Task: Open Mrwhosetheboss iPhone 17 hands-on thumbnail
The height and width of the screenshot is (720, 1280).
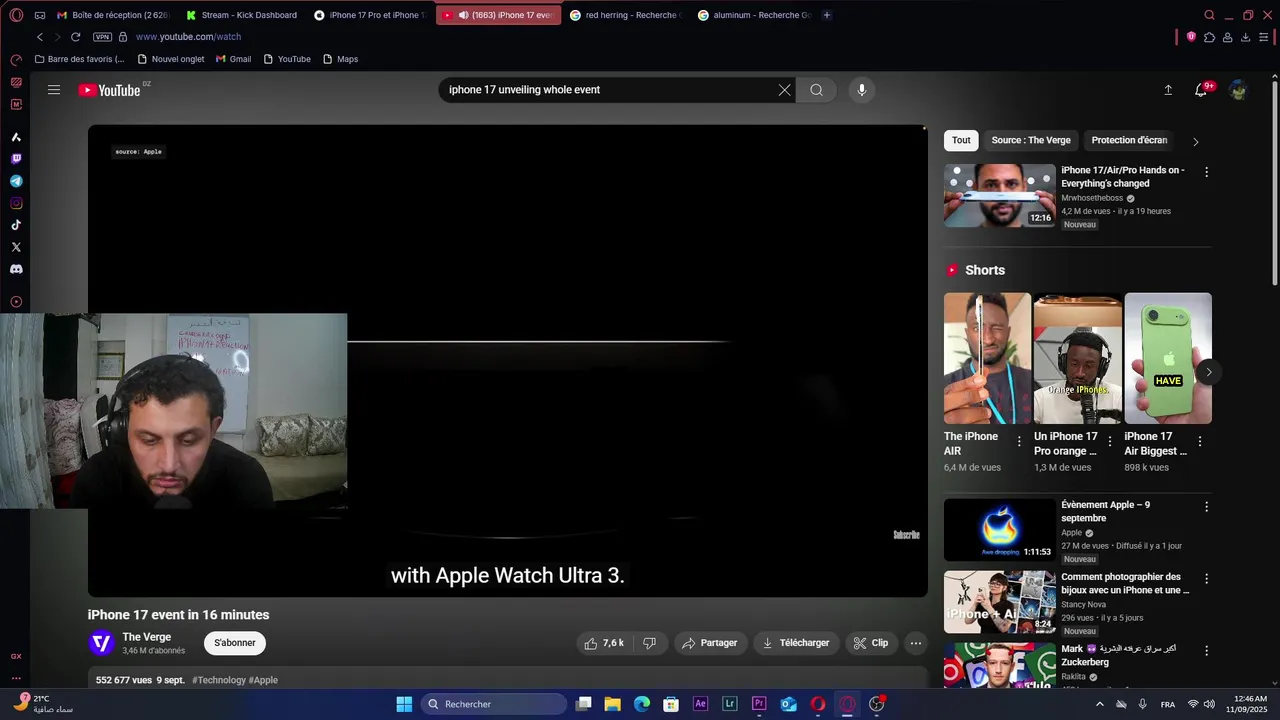Action: point(1000,196)
